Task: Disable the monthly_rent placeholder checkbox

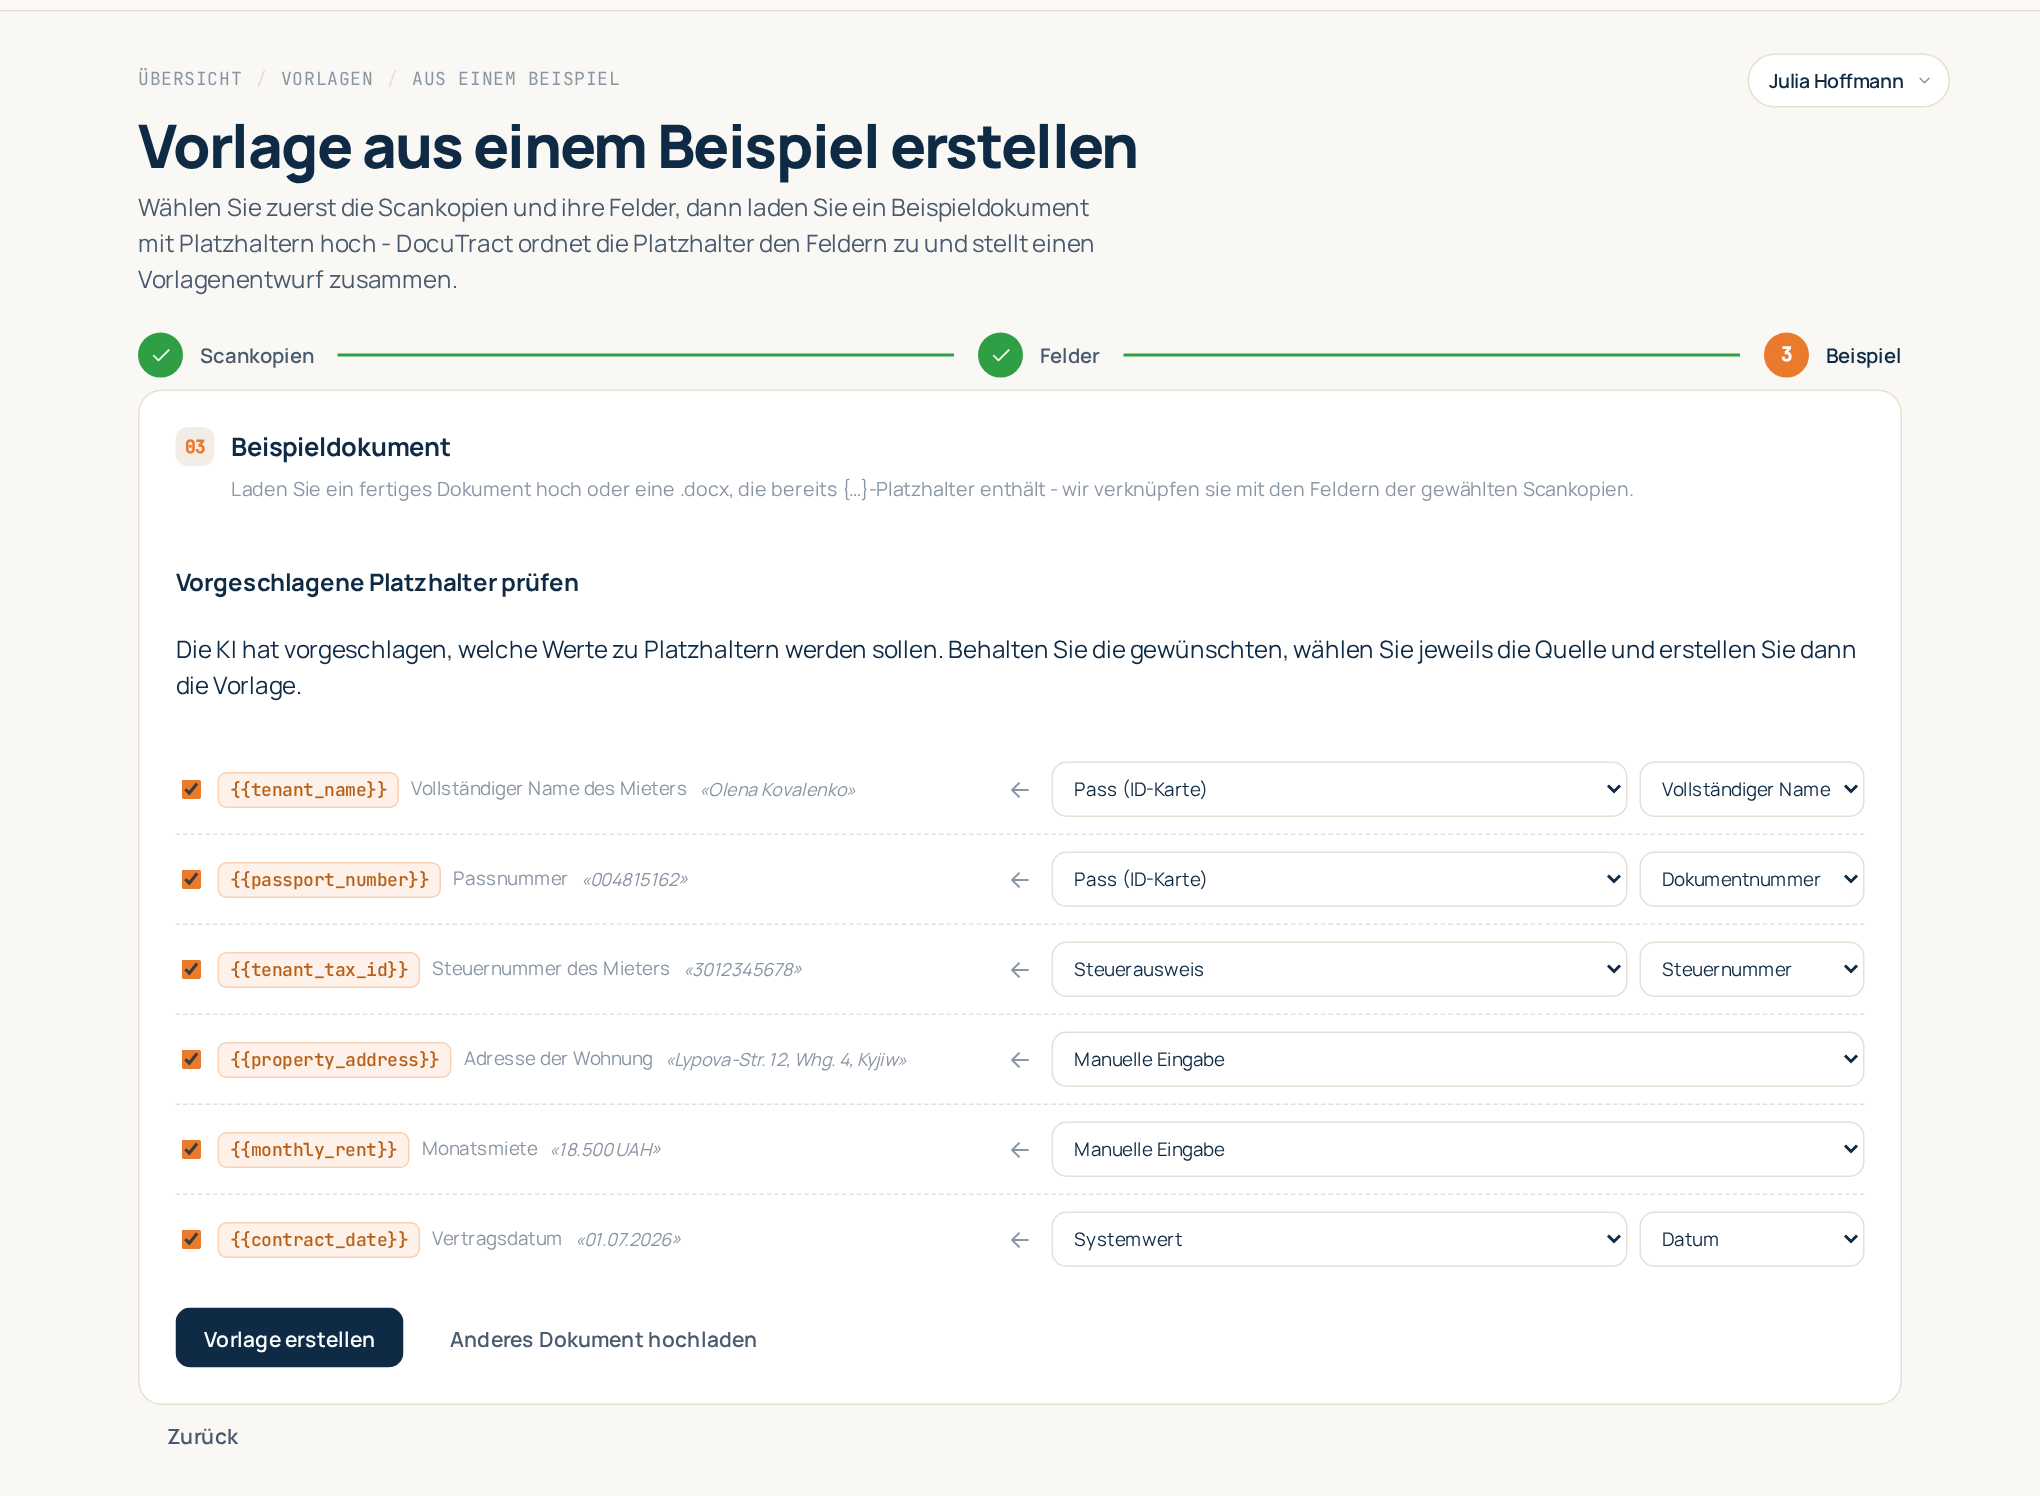Action: coord(191,1150)
